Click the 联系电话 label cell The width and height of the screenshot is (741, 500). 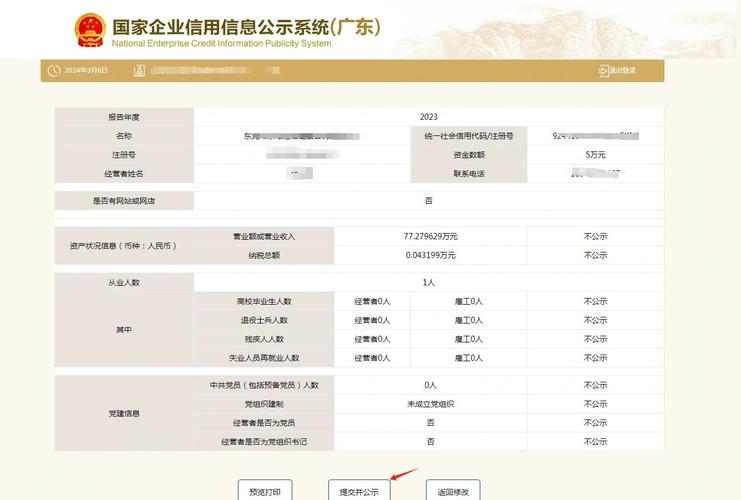pyautogui.click(x=469, y=173)
